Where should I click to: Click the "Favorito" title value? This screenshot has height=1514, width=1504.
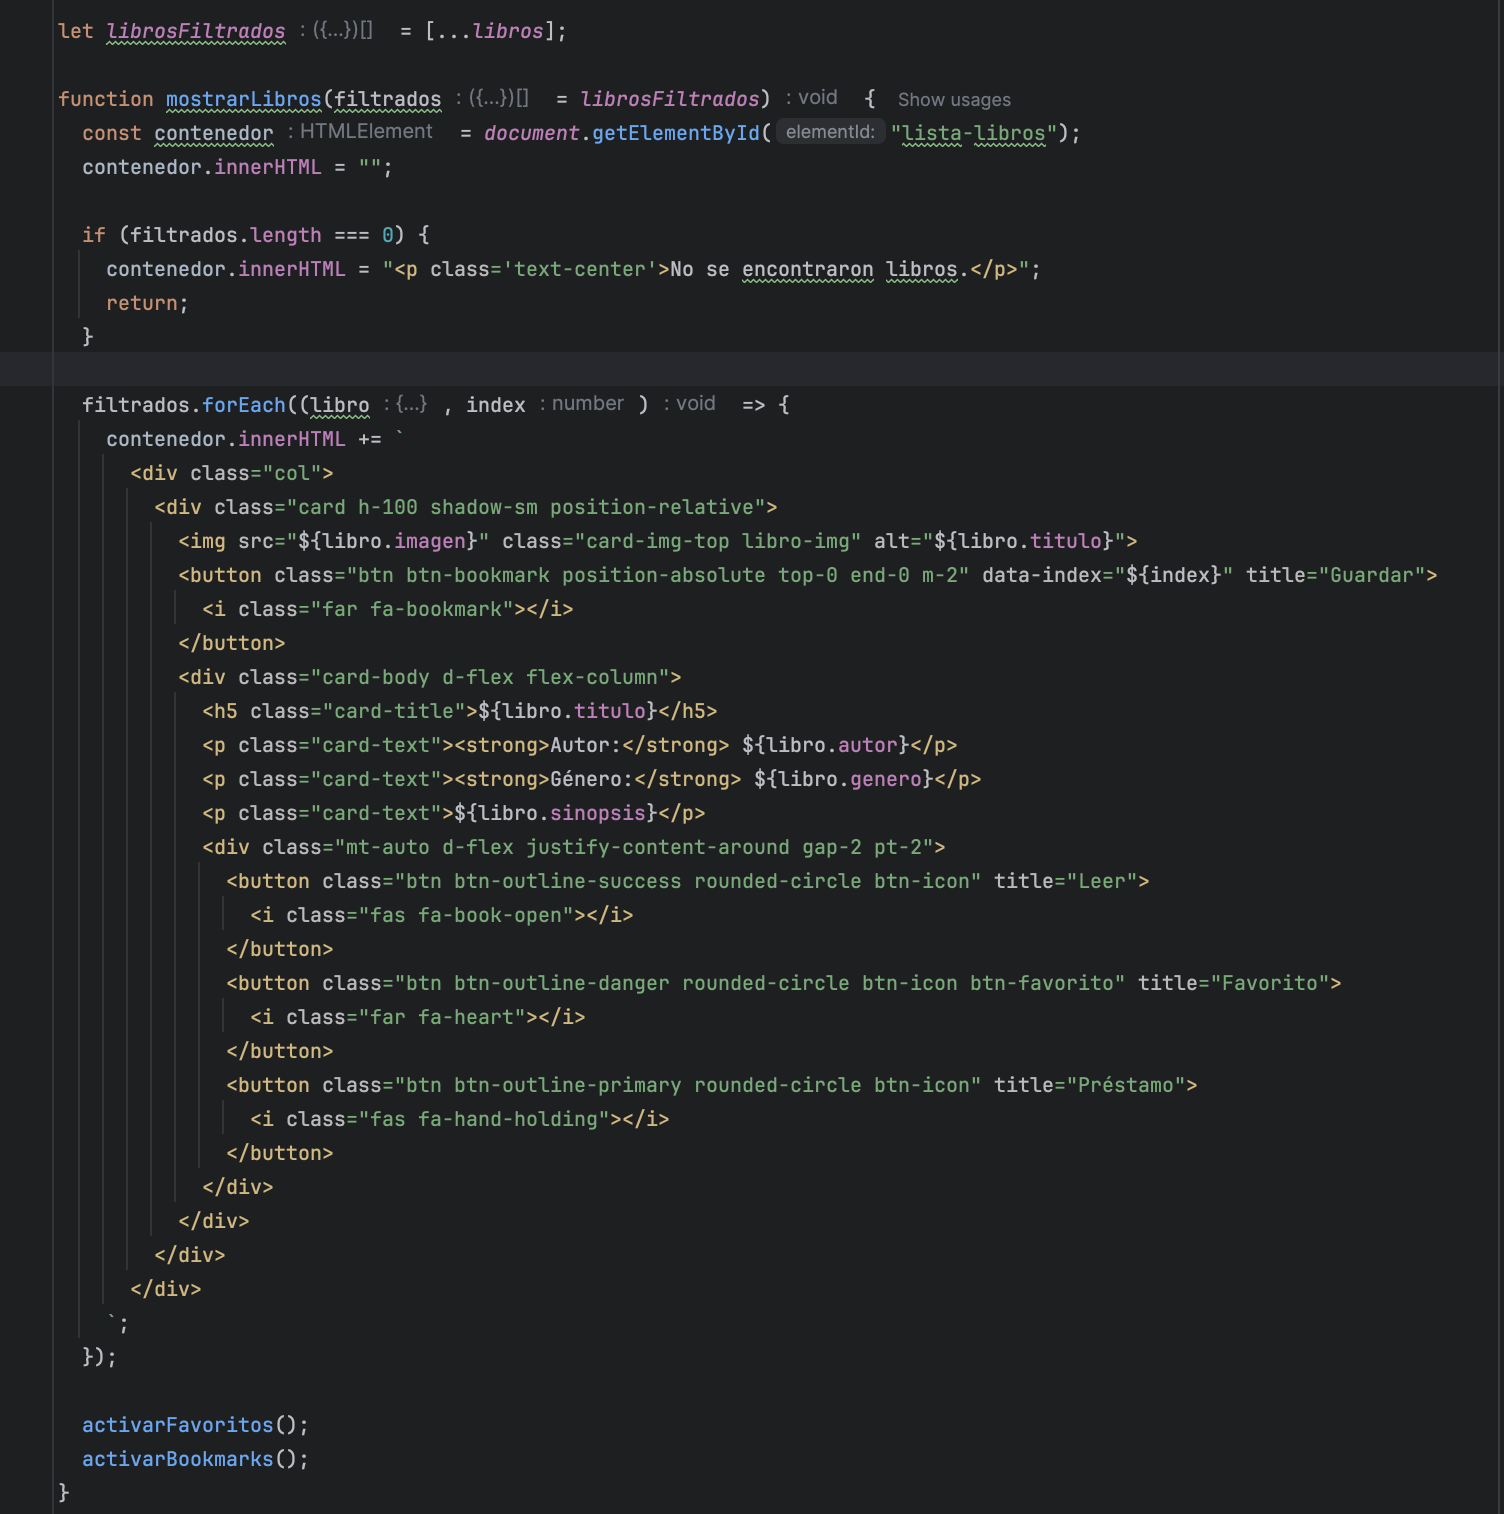pyautogui.click(x=1270, y=983)
